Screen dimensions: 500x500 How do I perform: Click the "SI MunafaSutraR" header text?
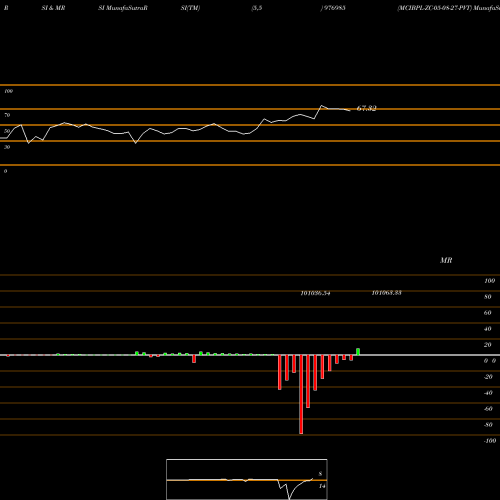pos(123,8)
